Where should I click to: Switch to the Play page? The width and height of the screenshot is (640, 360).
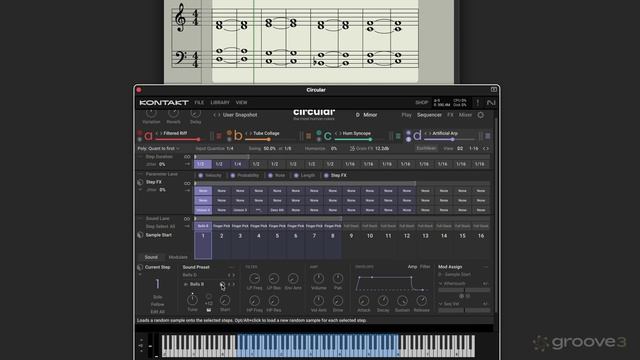pyautogui.click(x=407, y=115)
